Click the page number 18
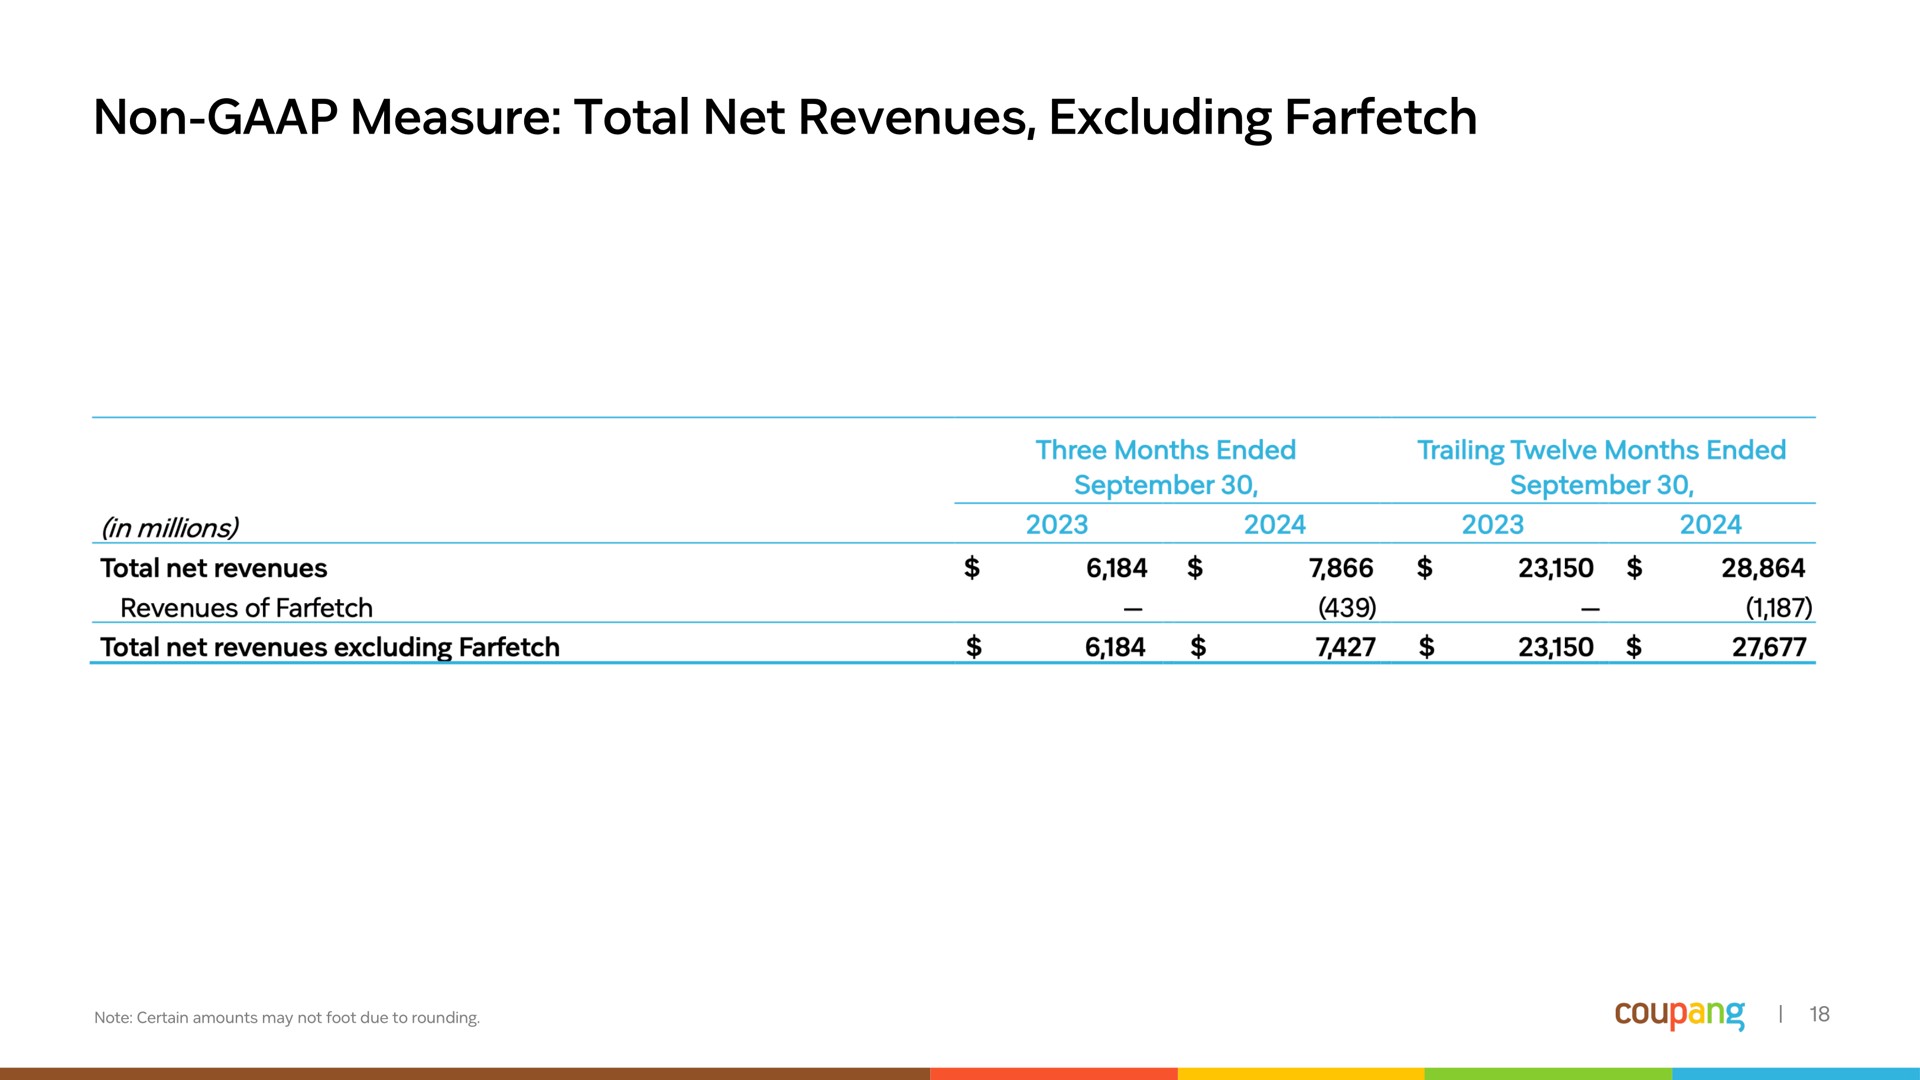Viewport: 1920px width, 1080px height. [1819, 1015]
